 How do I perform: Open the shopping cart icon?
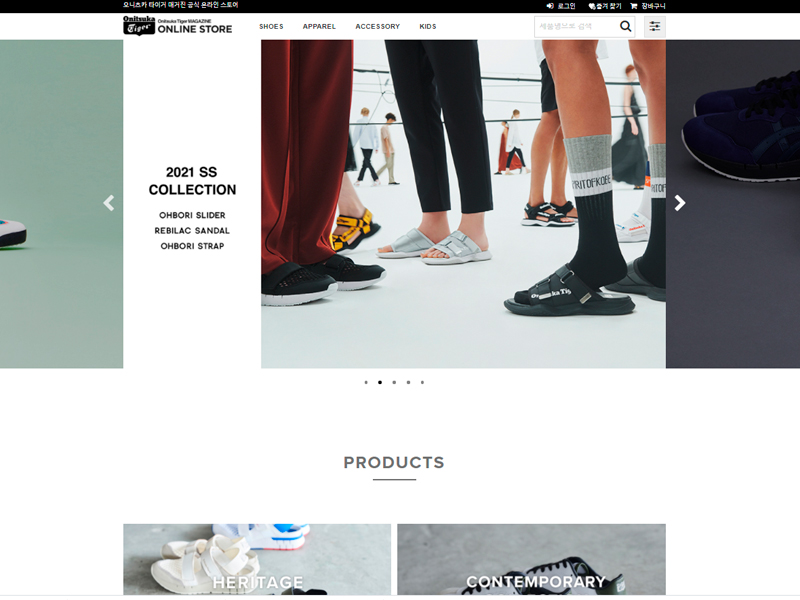pyautogui.click(x=634, y=6)
